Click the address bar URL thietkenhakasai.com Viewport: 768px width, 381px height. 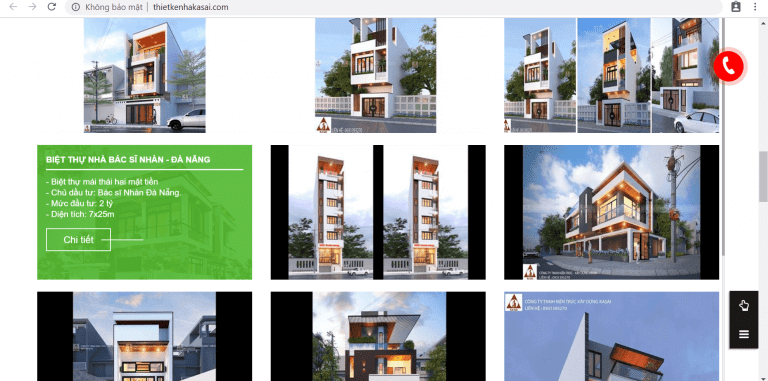click(x=191, y=7)
